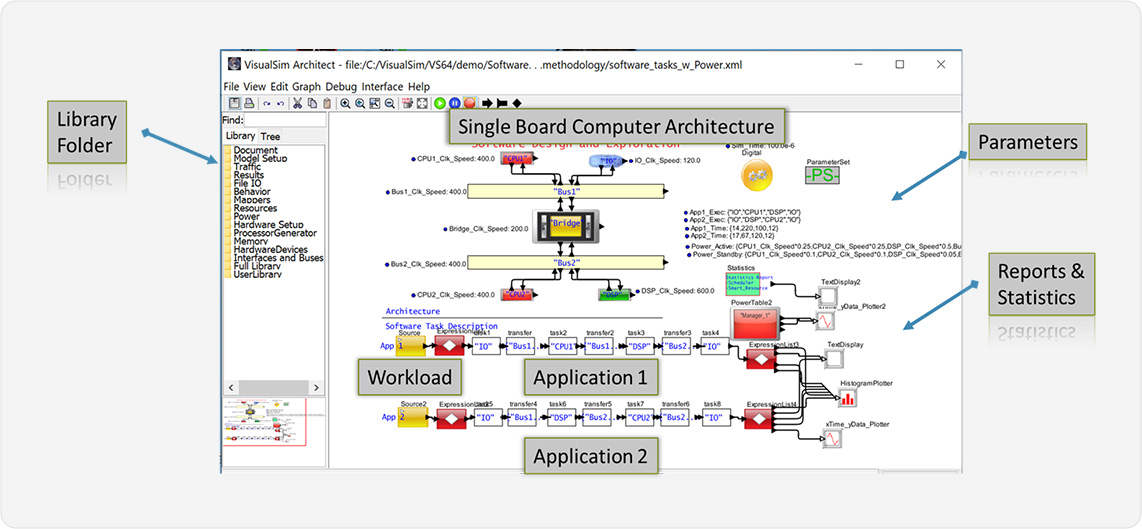Click the Zoom Out magnifier icon
Viewport: 1142px width, 529px height.
[x=390, y=103]
